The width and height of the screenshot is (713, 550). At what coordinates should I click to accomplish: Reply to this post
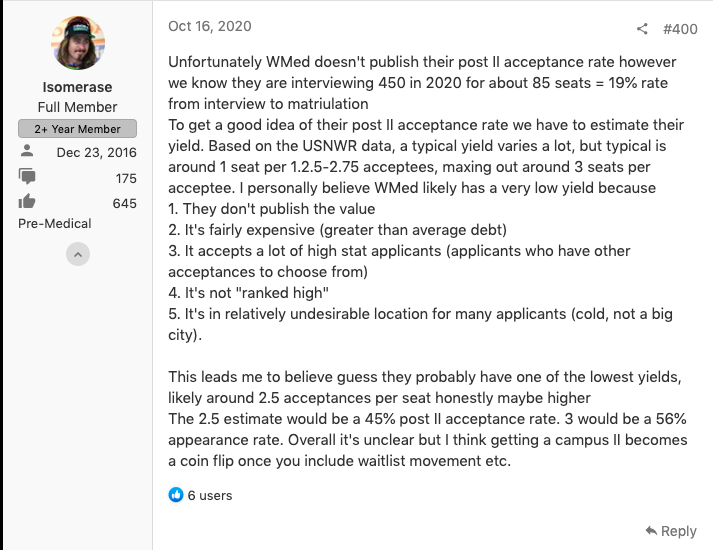(x=671, y=531)
